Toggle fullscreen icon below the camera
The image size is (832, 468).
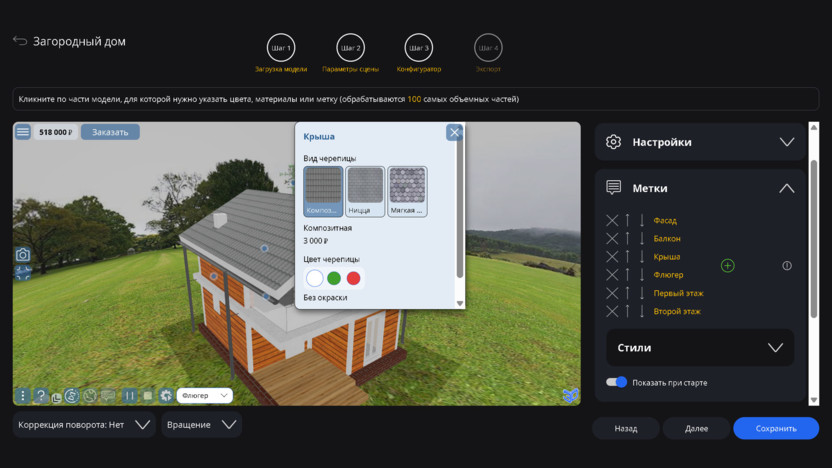(23, 273)
